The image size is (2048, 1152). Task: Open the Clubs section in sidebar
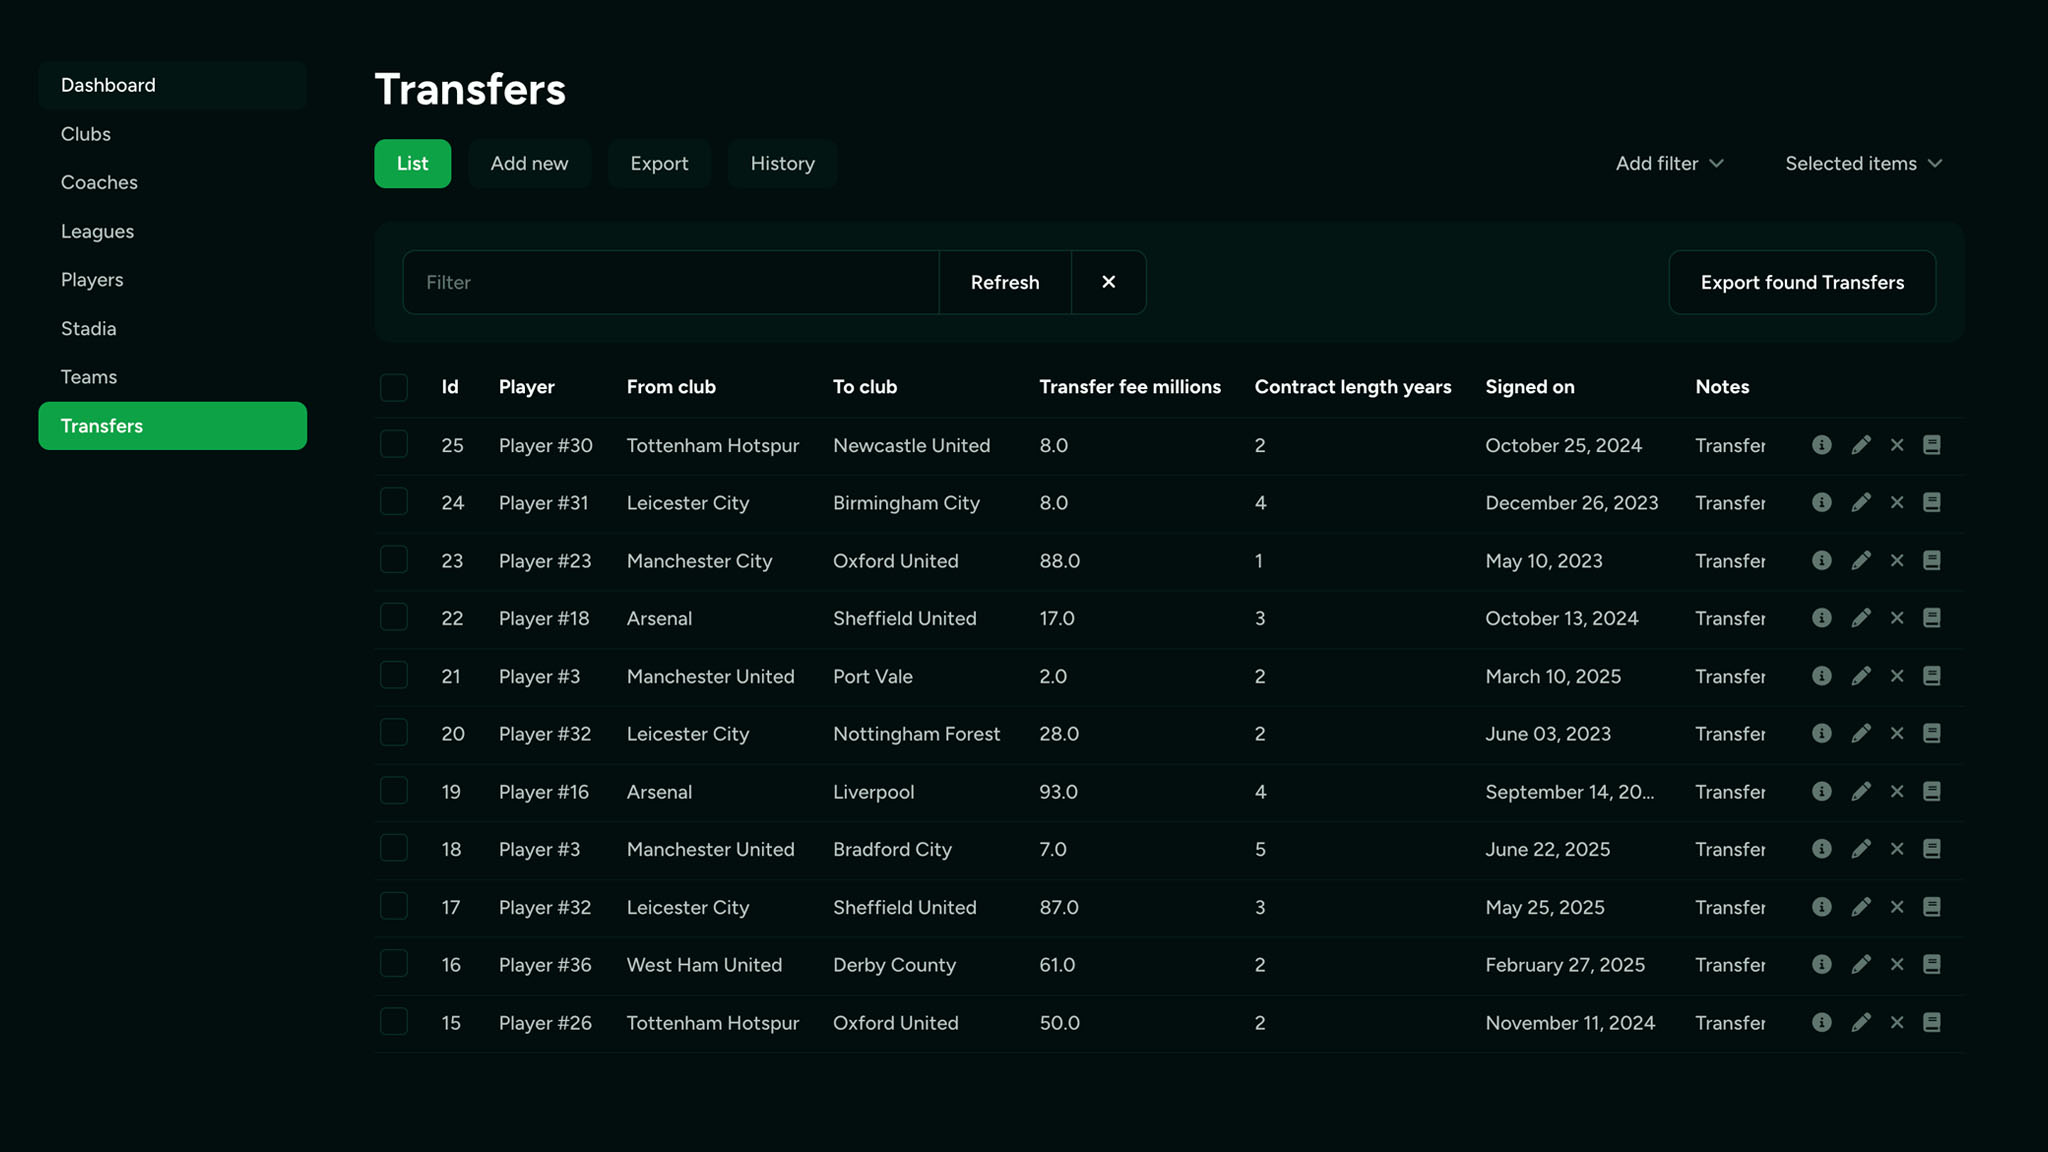pyautogui.click(x=85, y=134)
